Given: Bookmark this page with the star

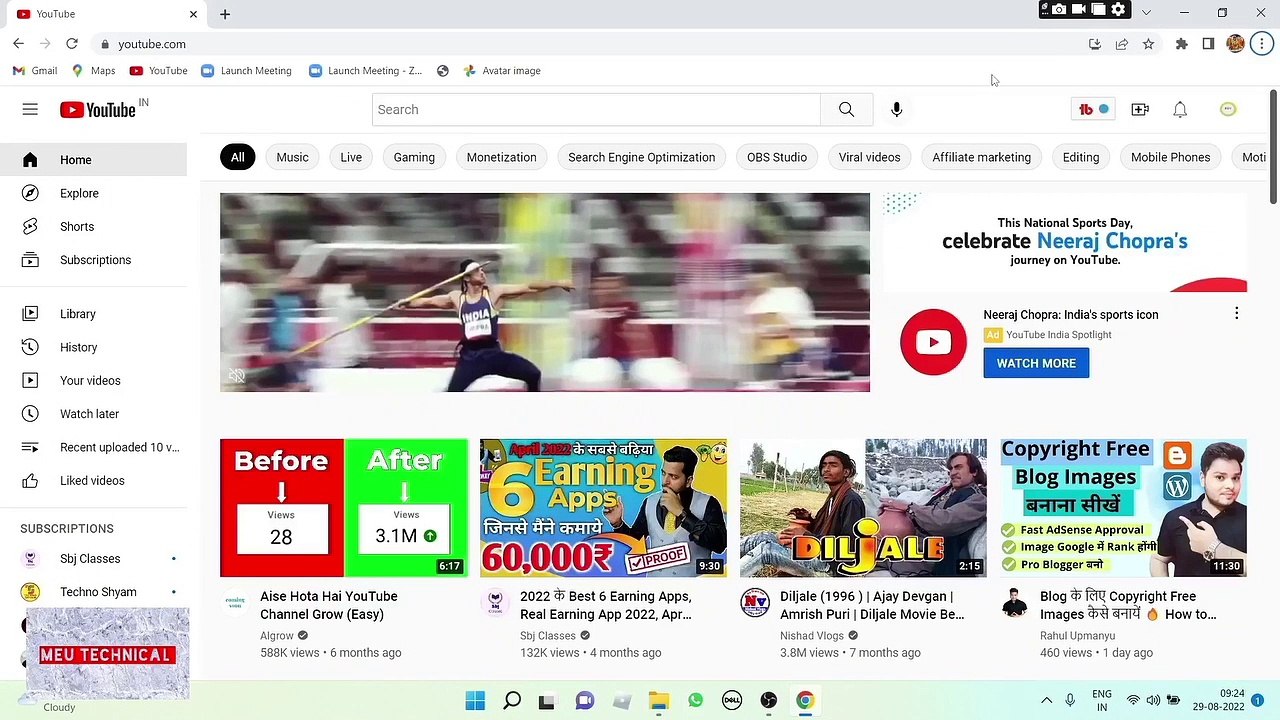Looking at the screenshot, I should point(1148,44).
